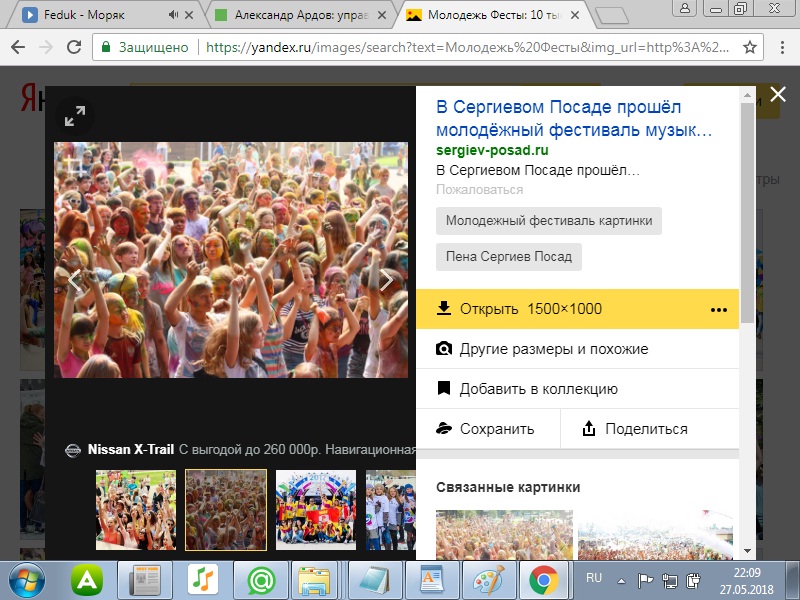Open the first related crowd picture
The width and height of the screenshot is (800, 600).
tap(504, 535)
